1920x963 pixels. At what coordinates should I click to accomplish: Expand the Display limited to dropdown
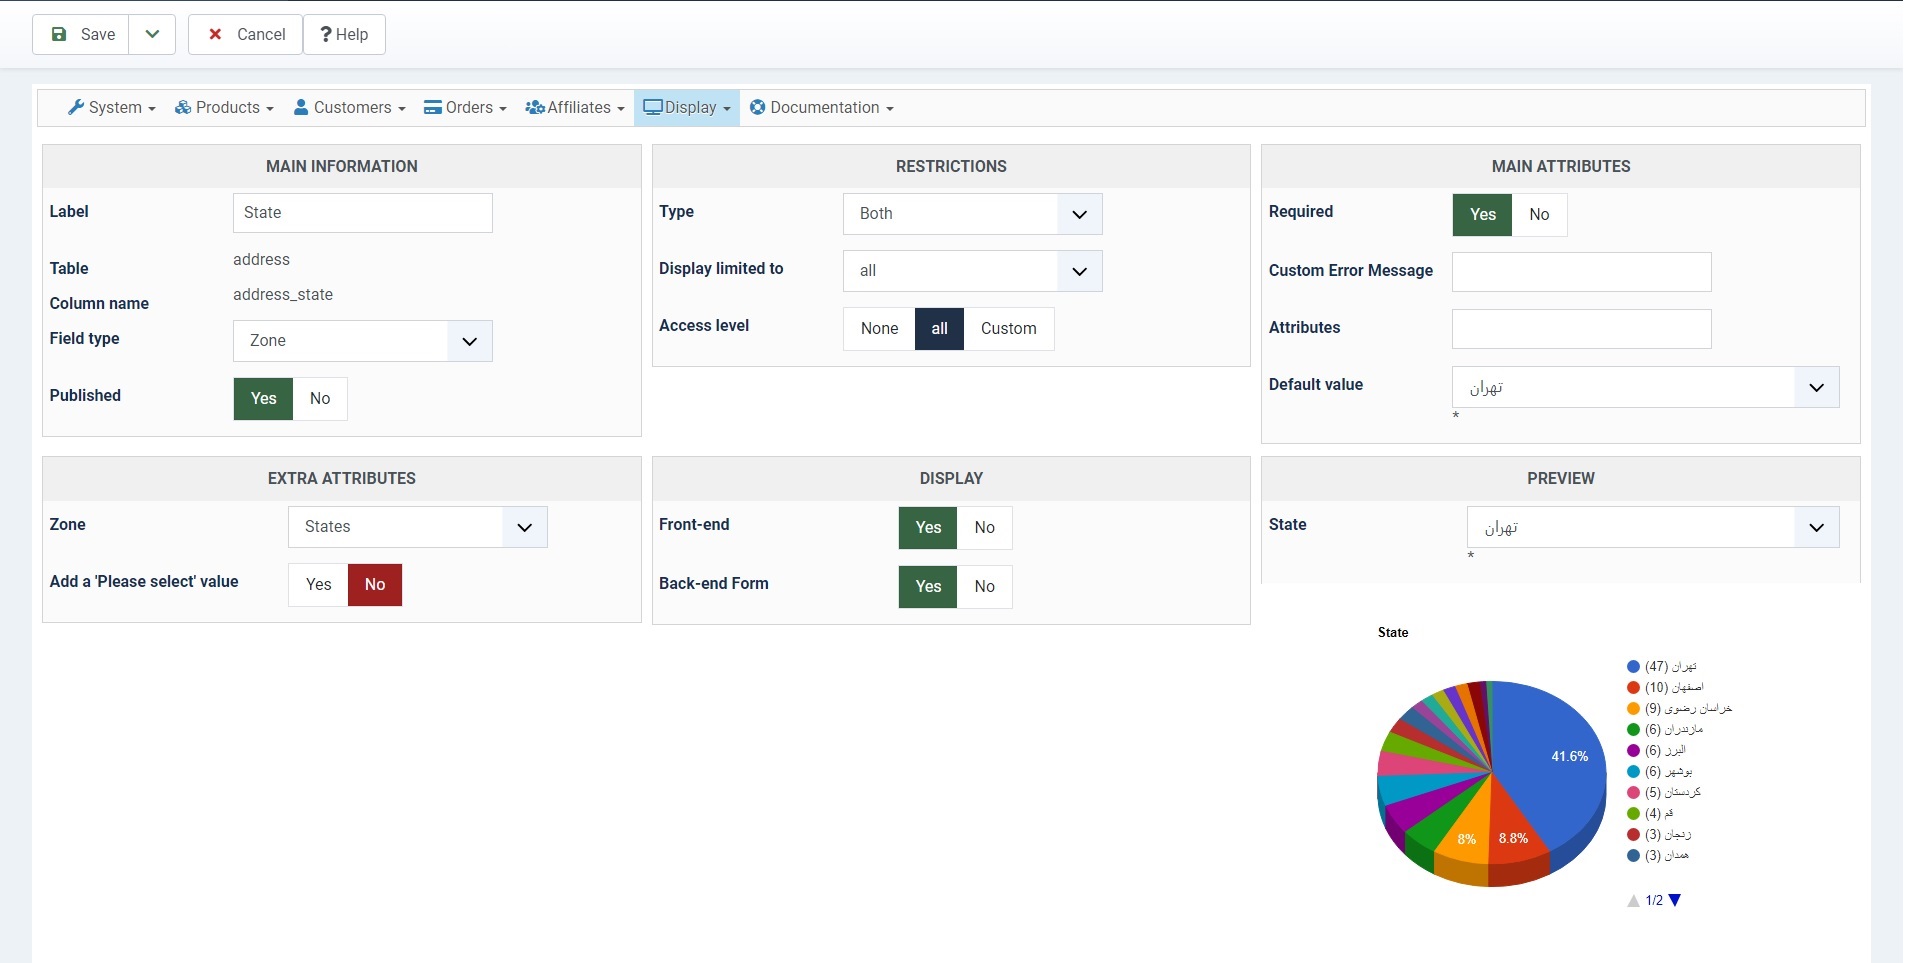(x=973, y=271)
